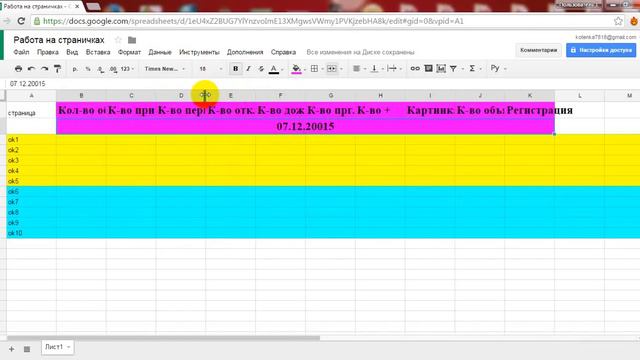Open the Файл menu
The image size is (640, 360).
(21, 52)
